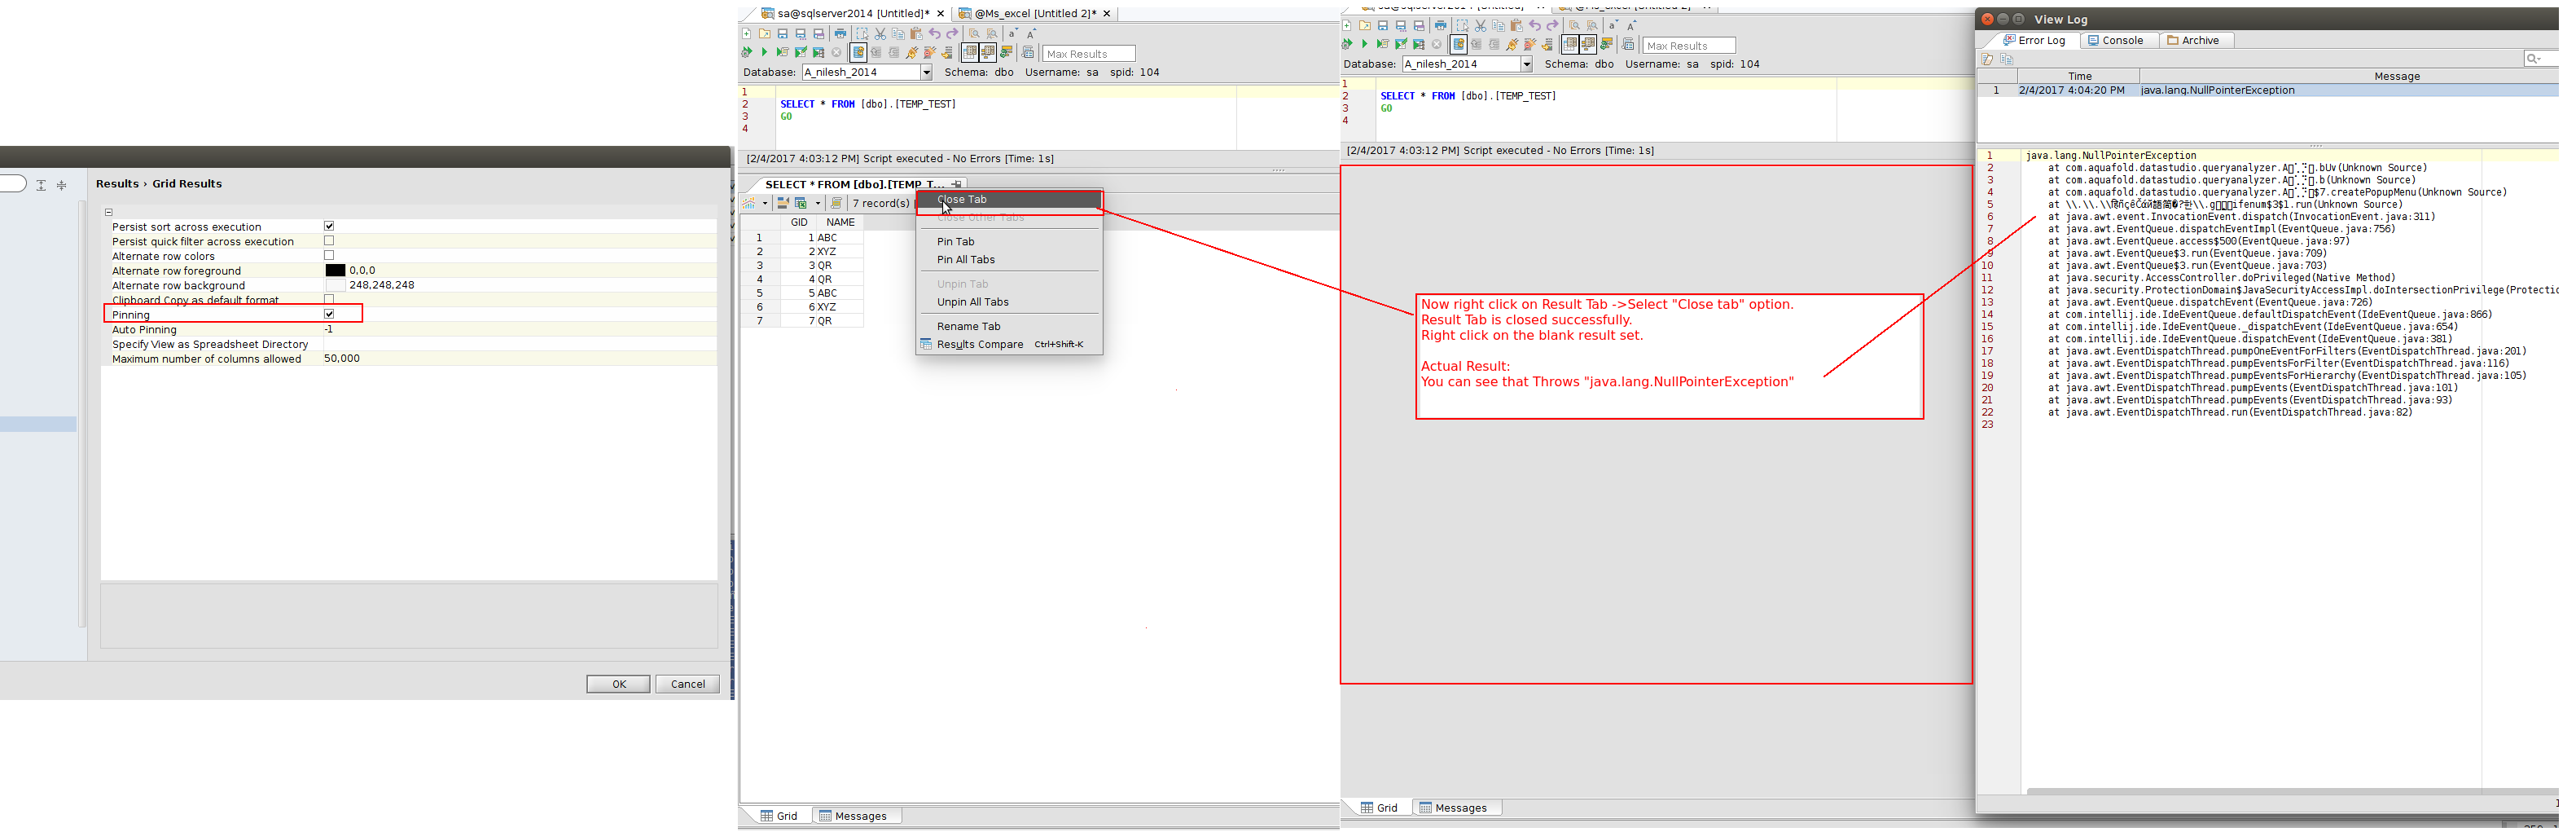Toggle Auto-commit button in blank-result query window
Viewport: 2576px width, 832px height.
(x=1459, y=45)
